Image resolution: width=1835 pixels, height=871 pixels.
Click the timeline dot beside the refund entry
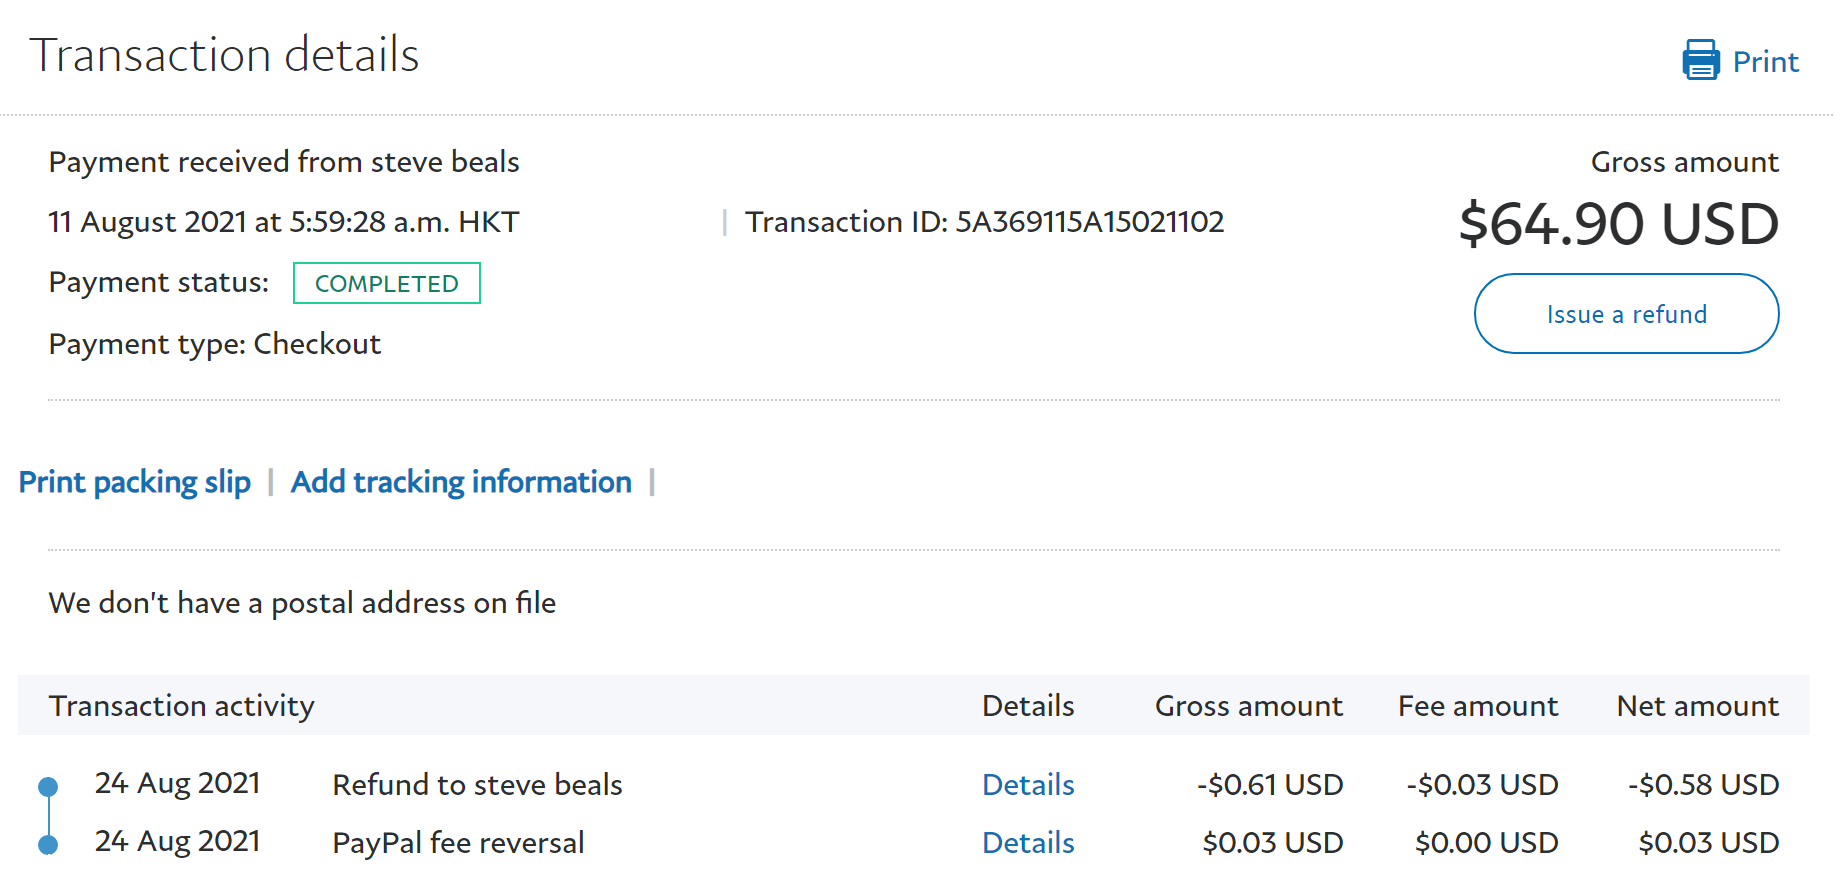[x=48, y=787]
